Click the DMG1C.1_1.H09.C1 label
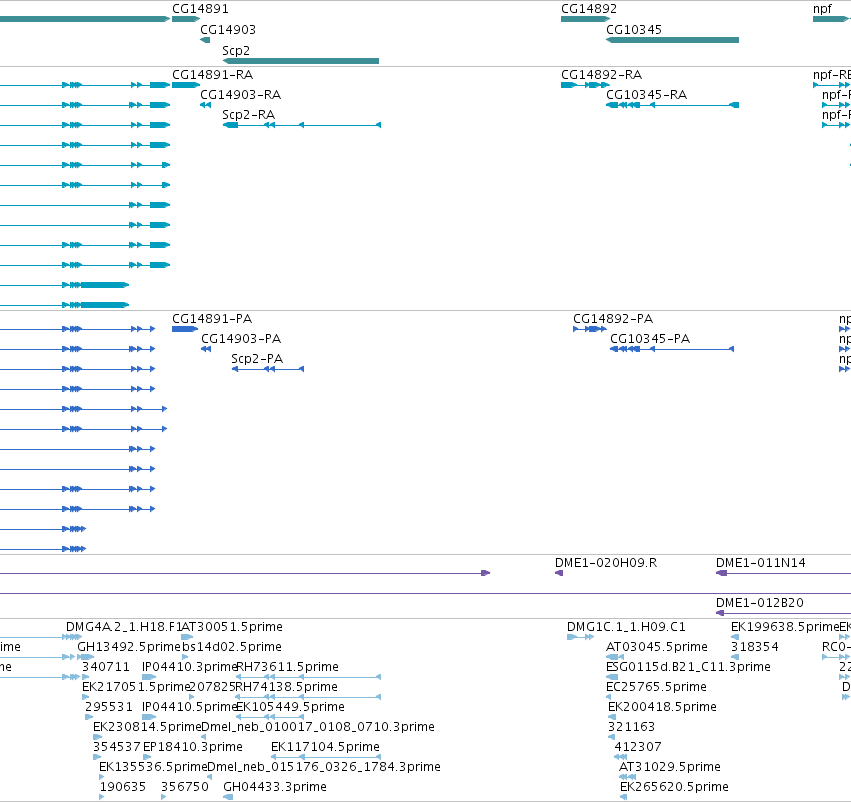The width and height of the screenshot is (851, 802). (x=626, y=627)
